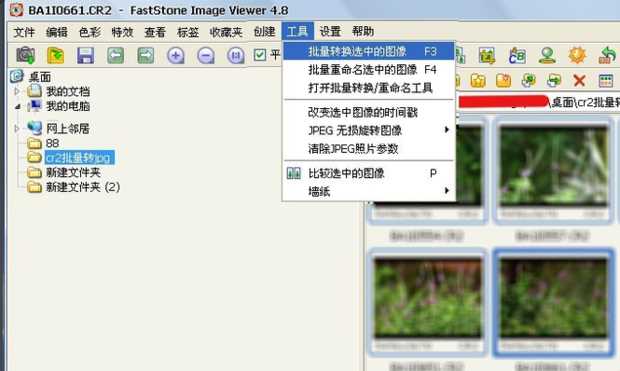620x371 pixels.
Task: Open the 帮助 menu
Action: 363,31
